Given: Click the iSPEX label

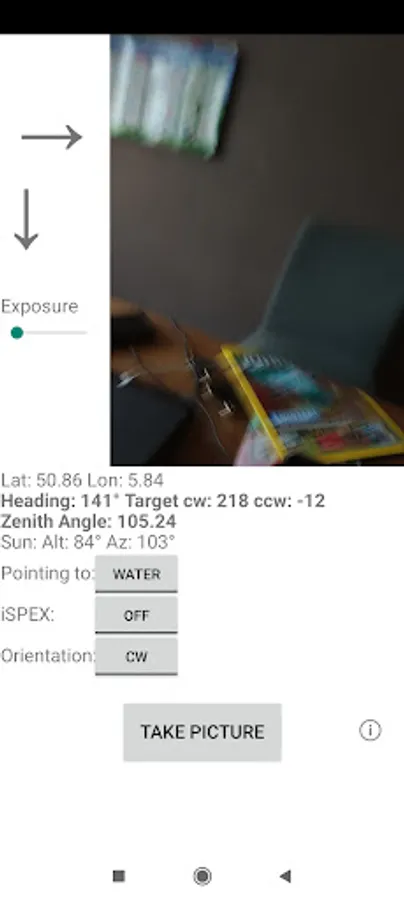Looking at the screenshot, I should [x=28, y=615].
